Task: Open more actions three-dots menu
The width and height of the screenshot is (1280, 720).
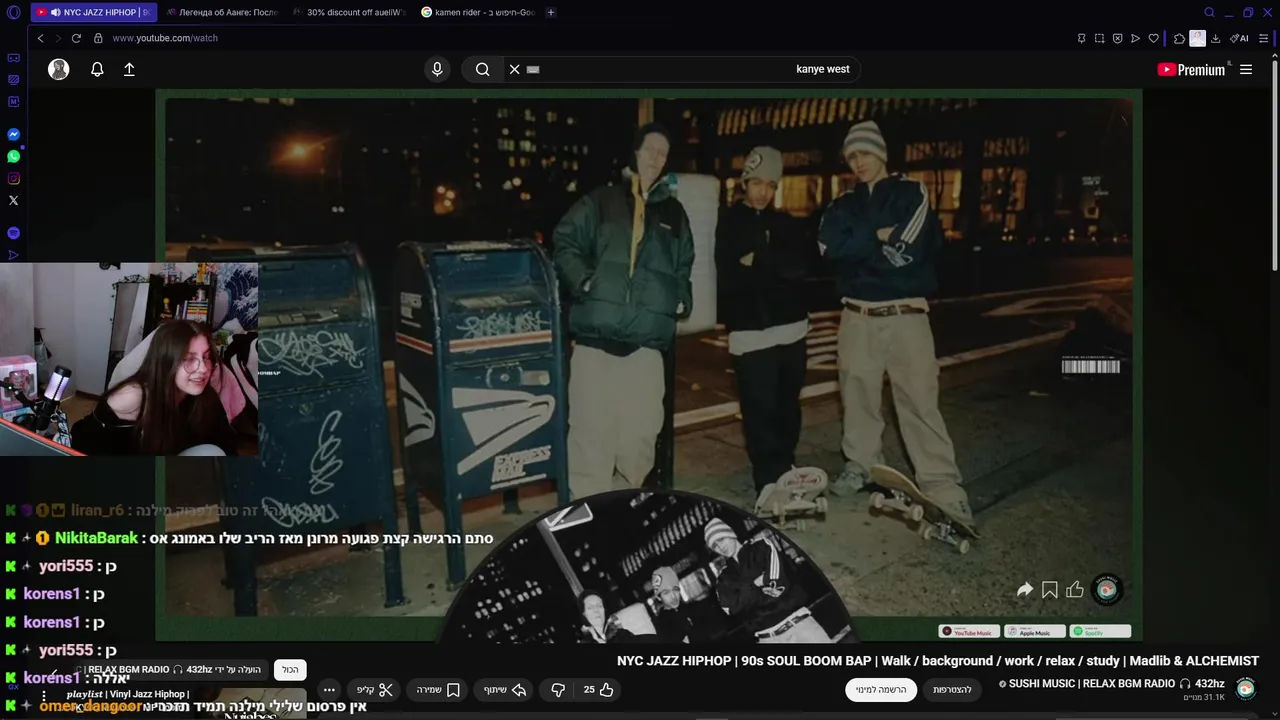Action: pos(329,689)
